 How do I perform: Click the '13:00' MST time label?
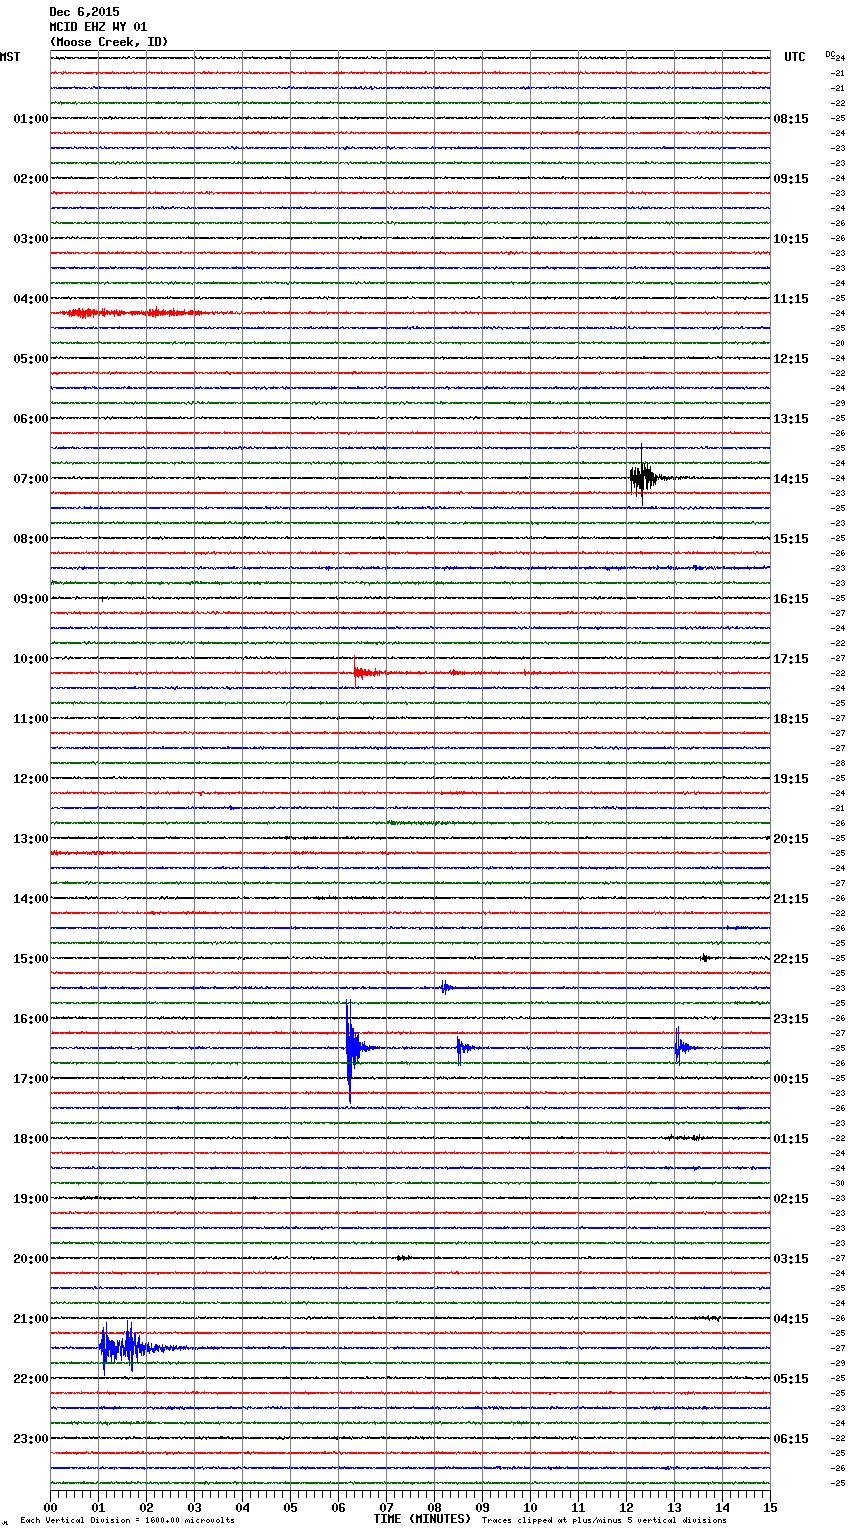coord(31,839)
